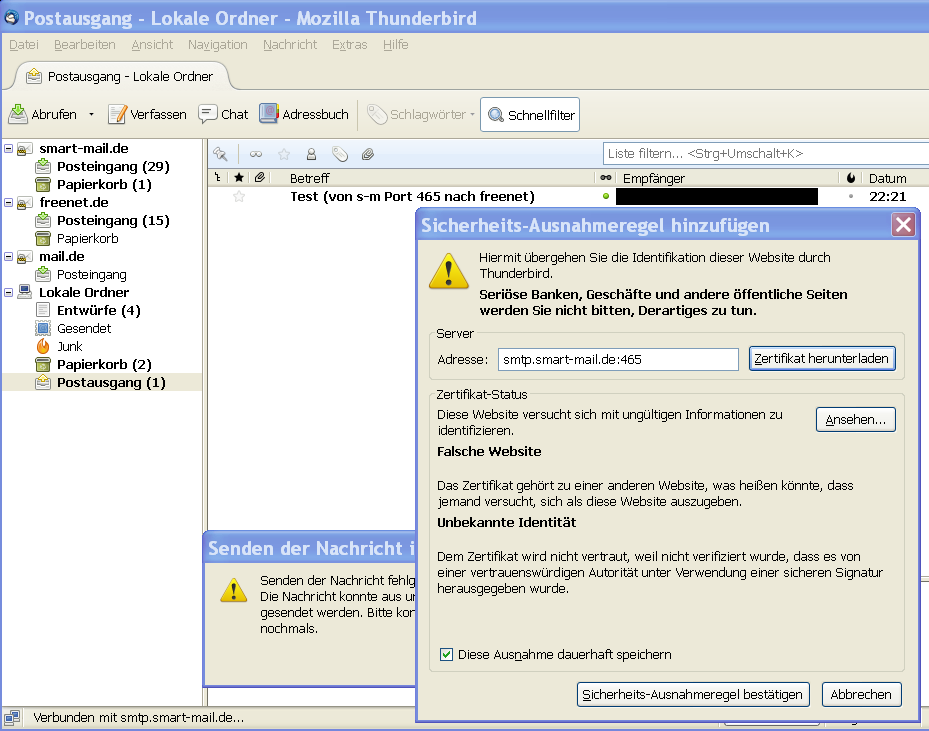Click Abbrechen in the exception dialog
This screenshot has width=929, height=731.
coord(861,694)
